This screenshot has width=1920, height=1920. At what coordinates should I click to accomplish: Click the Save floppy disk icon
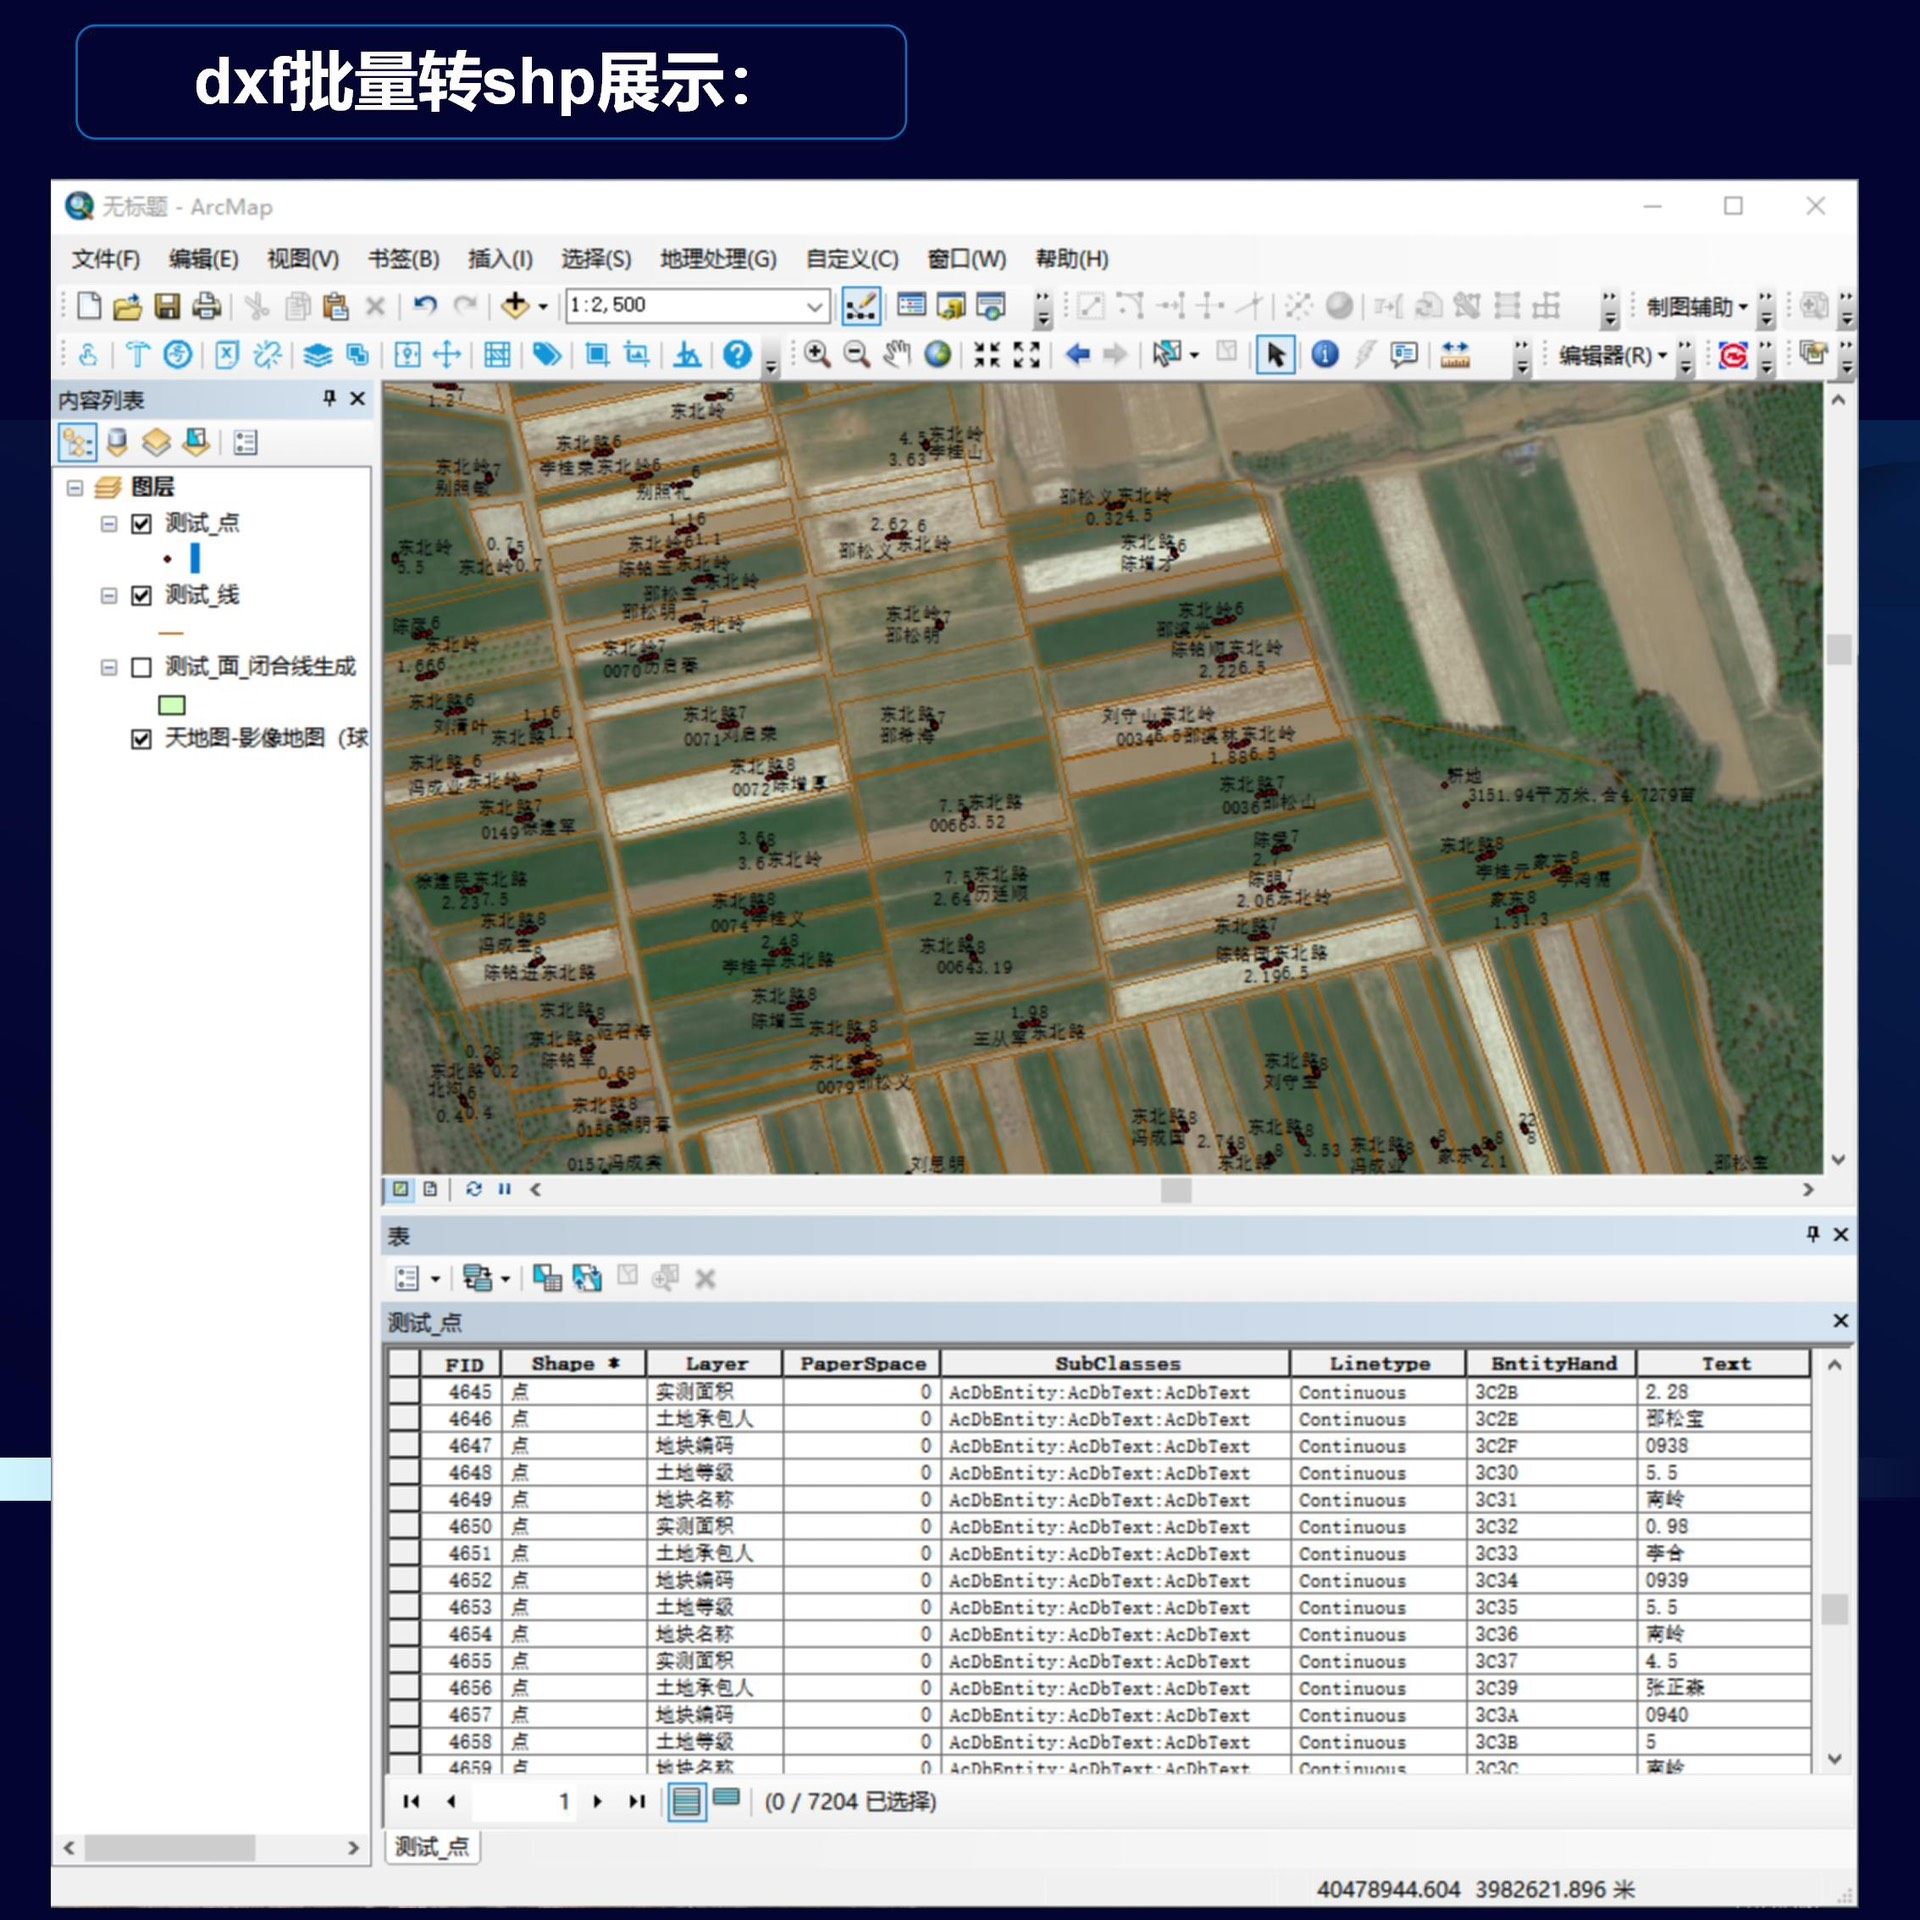(167, 305)
